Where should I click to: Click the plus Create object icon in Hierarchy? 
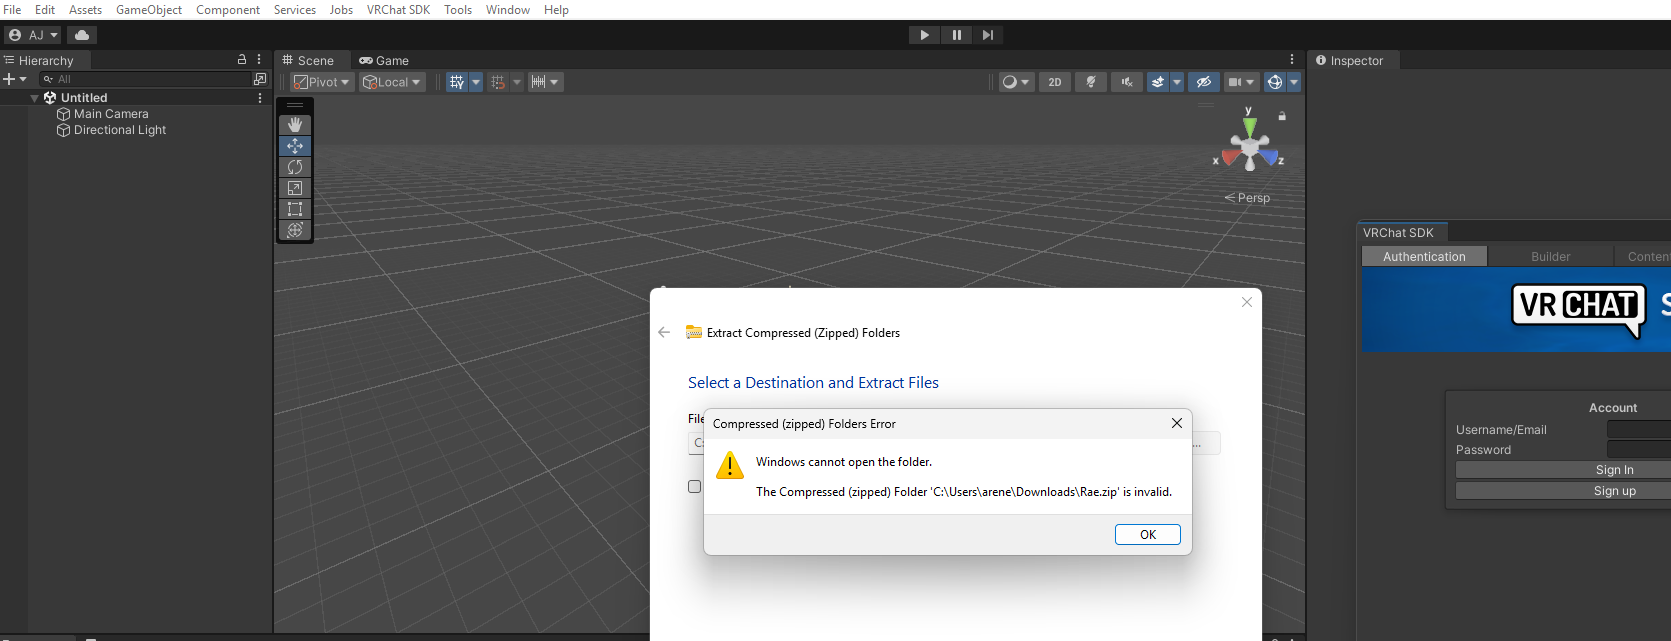pos(9,79)
